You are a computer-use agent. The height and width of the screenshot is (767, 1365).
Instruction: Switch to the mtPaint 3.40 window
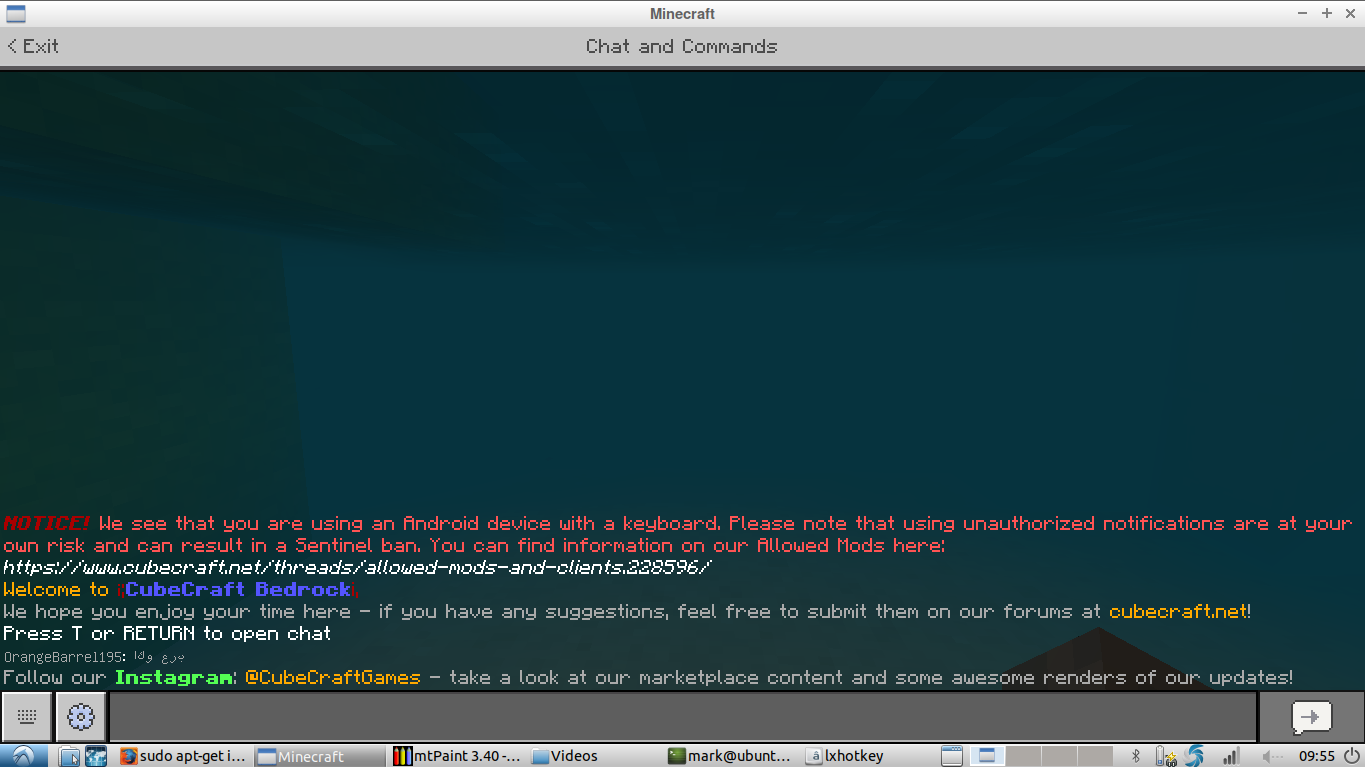click(457, 756)
